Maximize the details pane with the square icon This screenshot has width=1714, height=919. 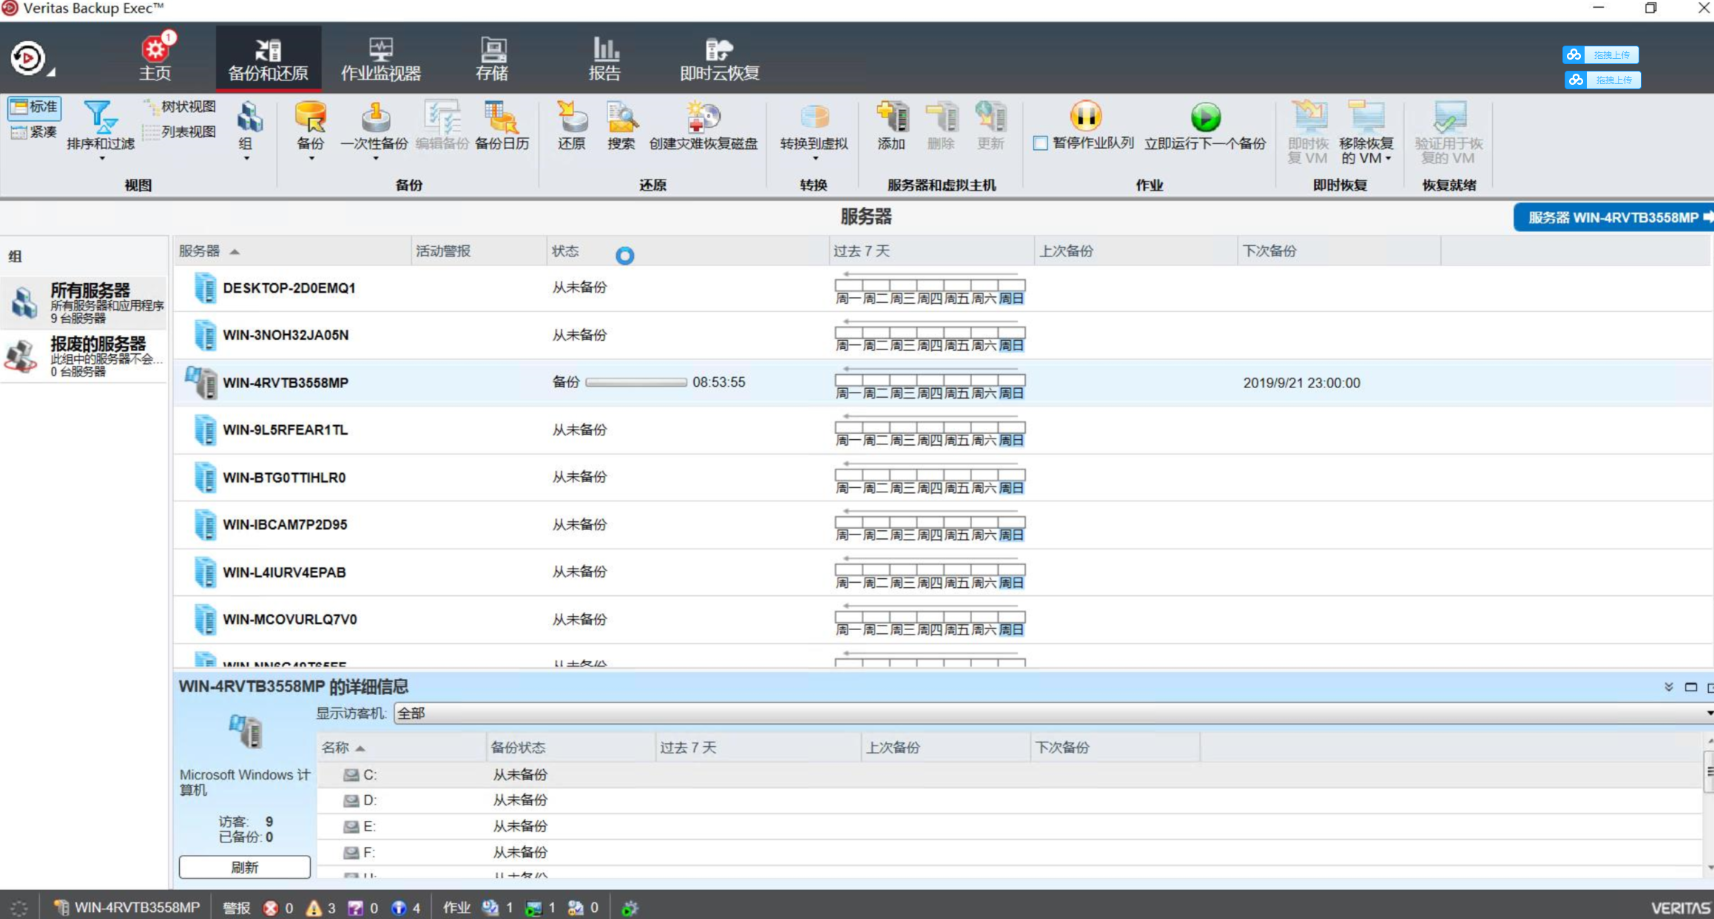(1691, 687)
